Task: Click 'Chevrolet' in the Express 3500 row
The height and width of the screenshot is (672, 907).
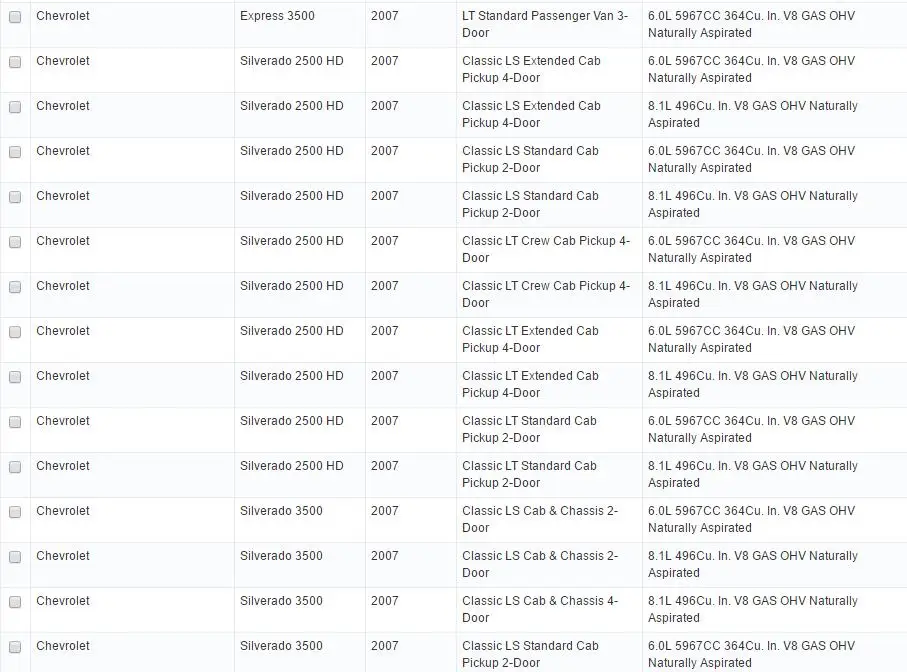Action: pos(62,16)
